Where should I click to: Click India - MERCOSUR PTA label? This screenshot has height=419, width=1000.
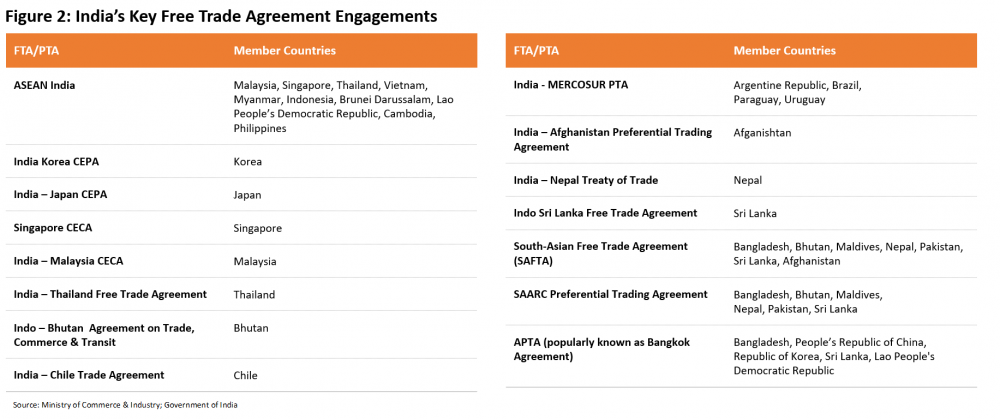pos(571,84)
